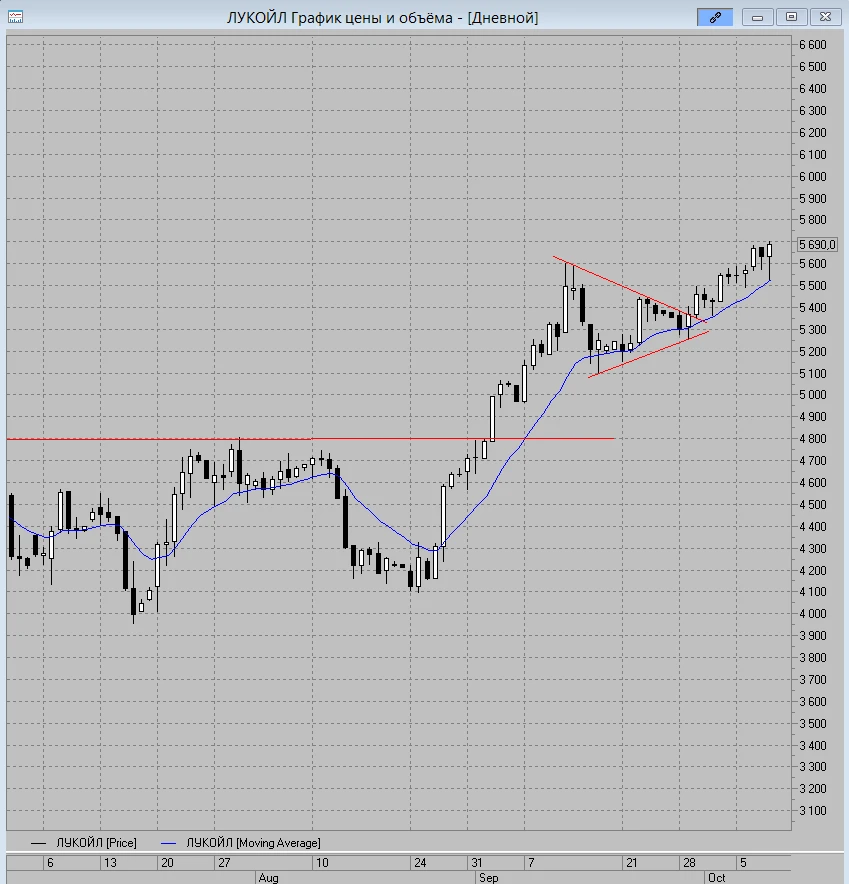
Task: Click date label 27 on the time axis
Action: (224, 863)
